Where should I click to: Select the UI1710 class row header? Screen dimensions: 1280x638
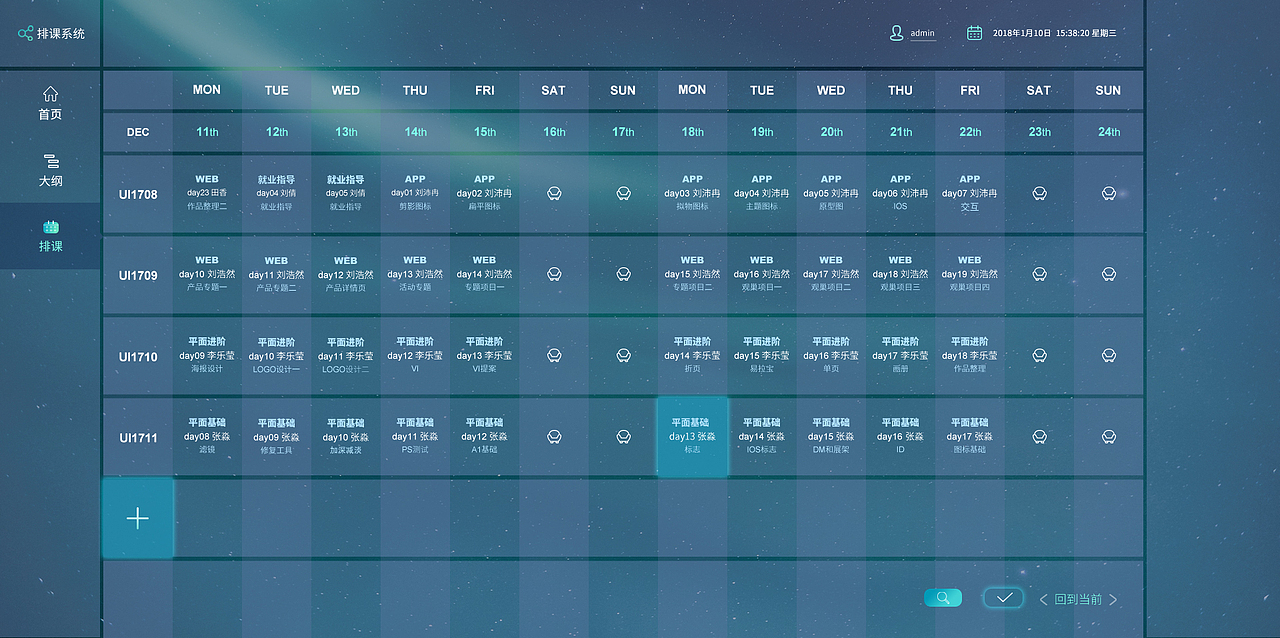[138, 356]
